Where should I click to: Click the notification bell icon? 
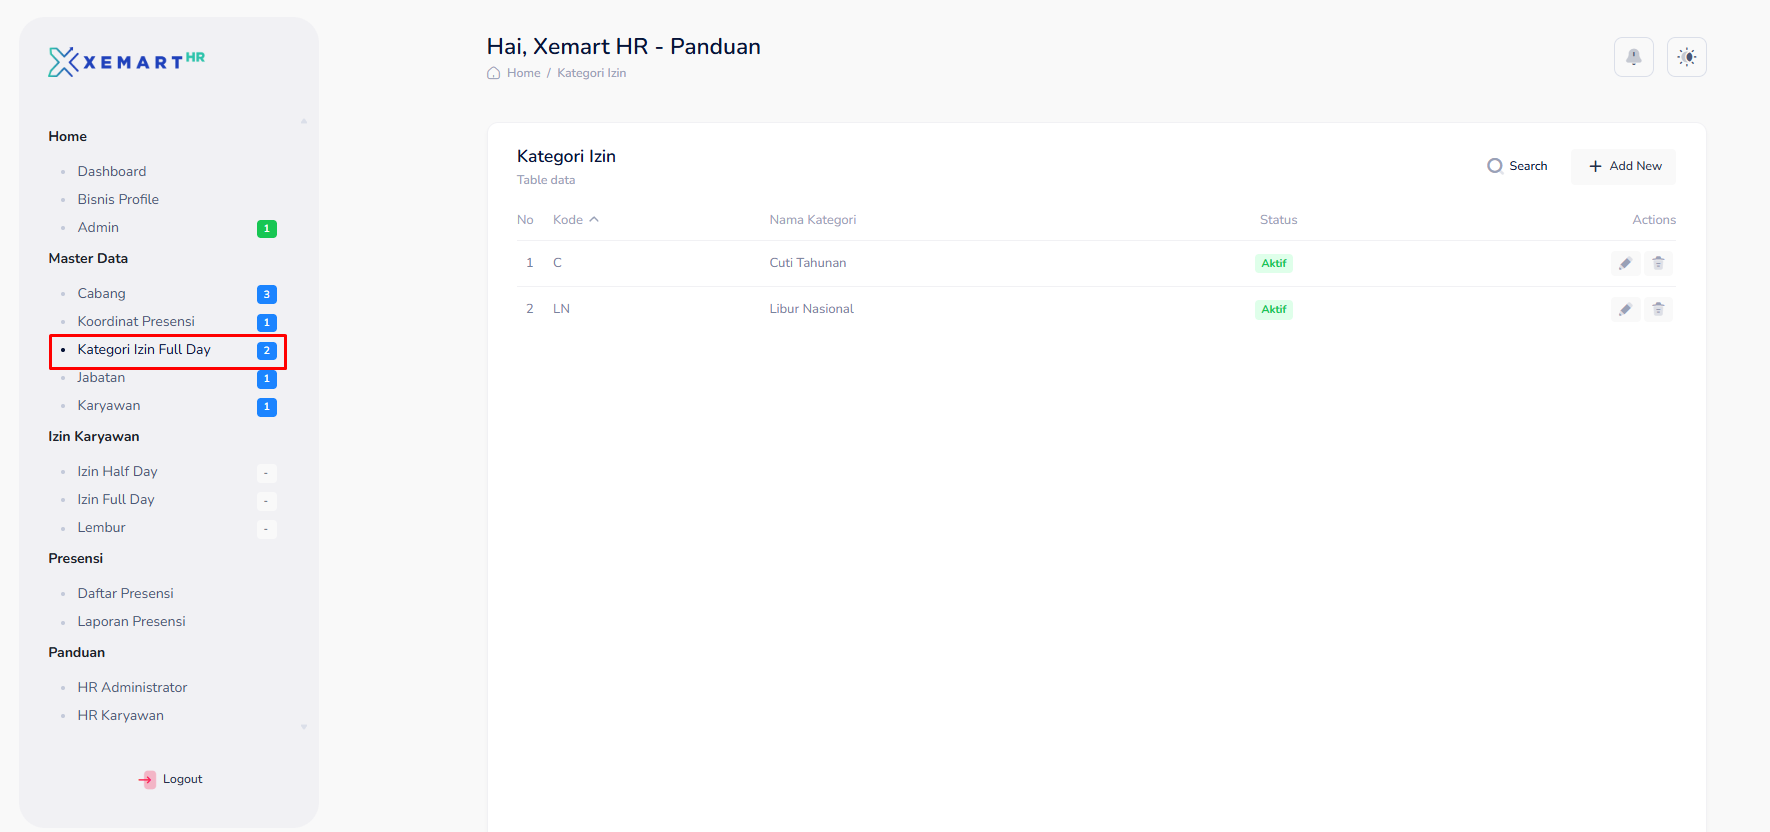tap(1633, 57)
